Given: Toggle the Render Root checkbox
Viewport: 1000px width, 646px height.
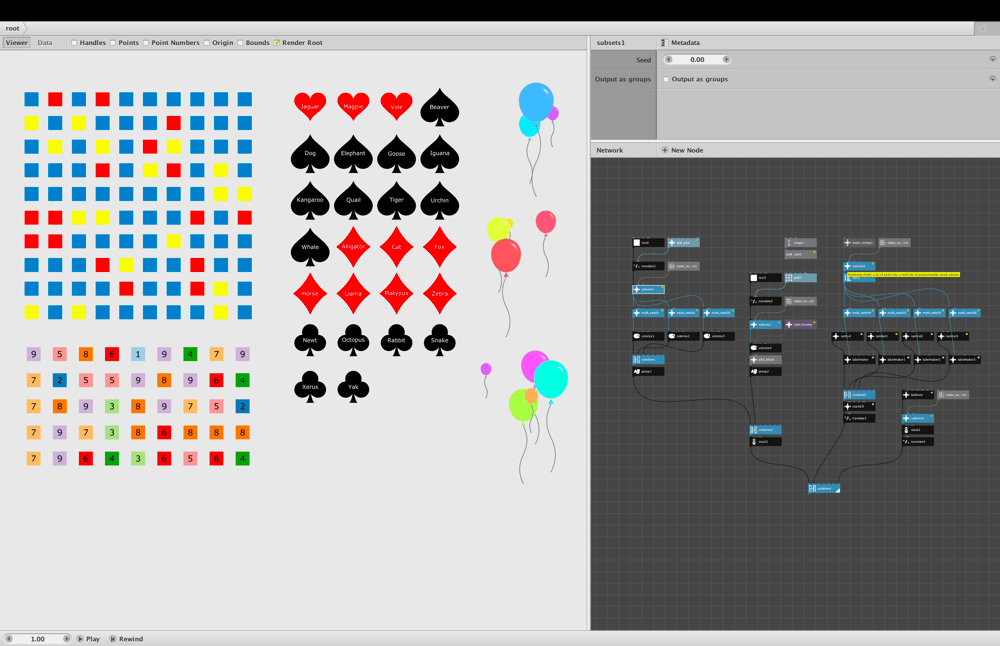Looking at the screenshot, I should point(277,43).
